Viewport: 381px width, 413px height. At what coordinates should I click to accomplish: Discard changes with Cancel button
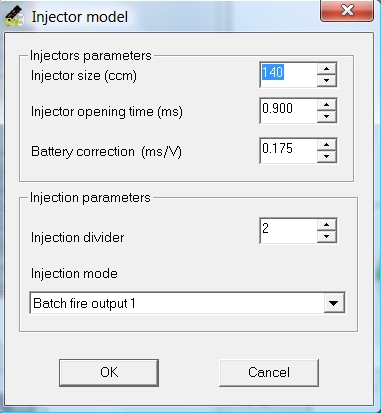pyautogui.click(x=269, y=373)
